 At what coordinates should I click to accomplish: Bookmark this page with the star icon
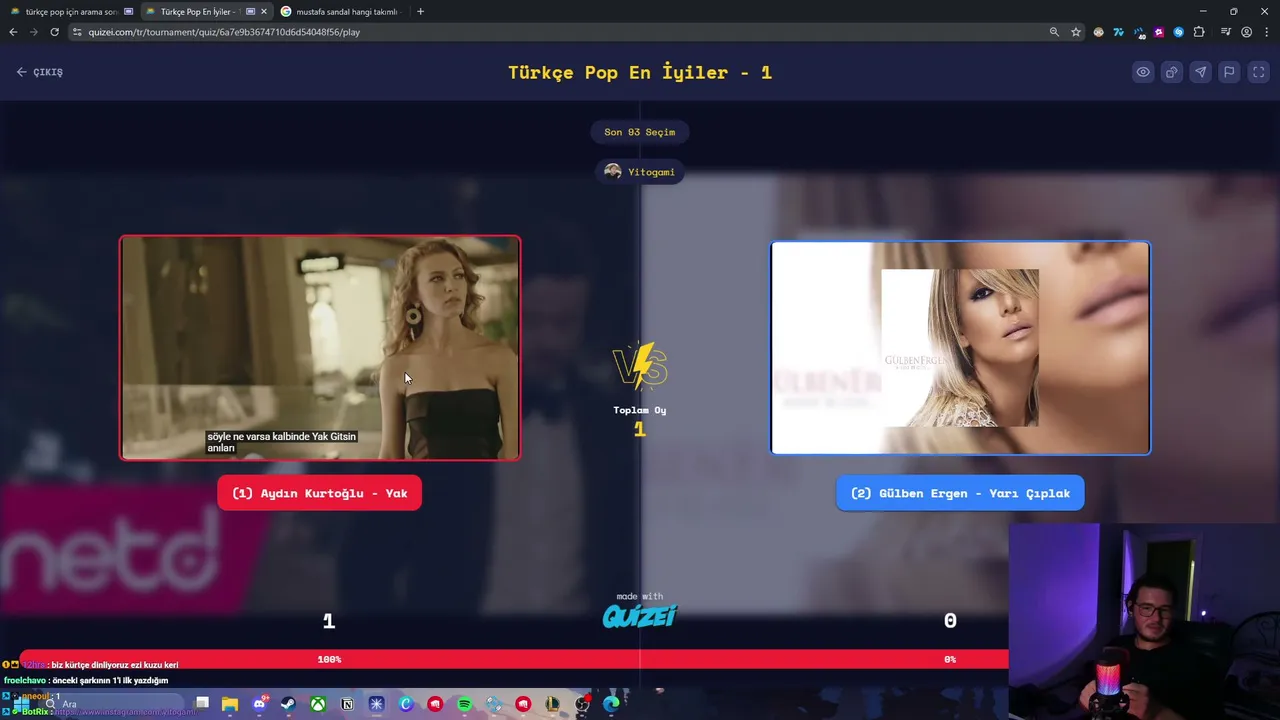(1076, 32)
